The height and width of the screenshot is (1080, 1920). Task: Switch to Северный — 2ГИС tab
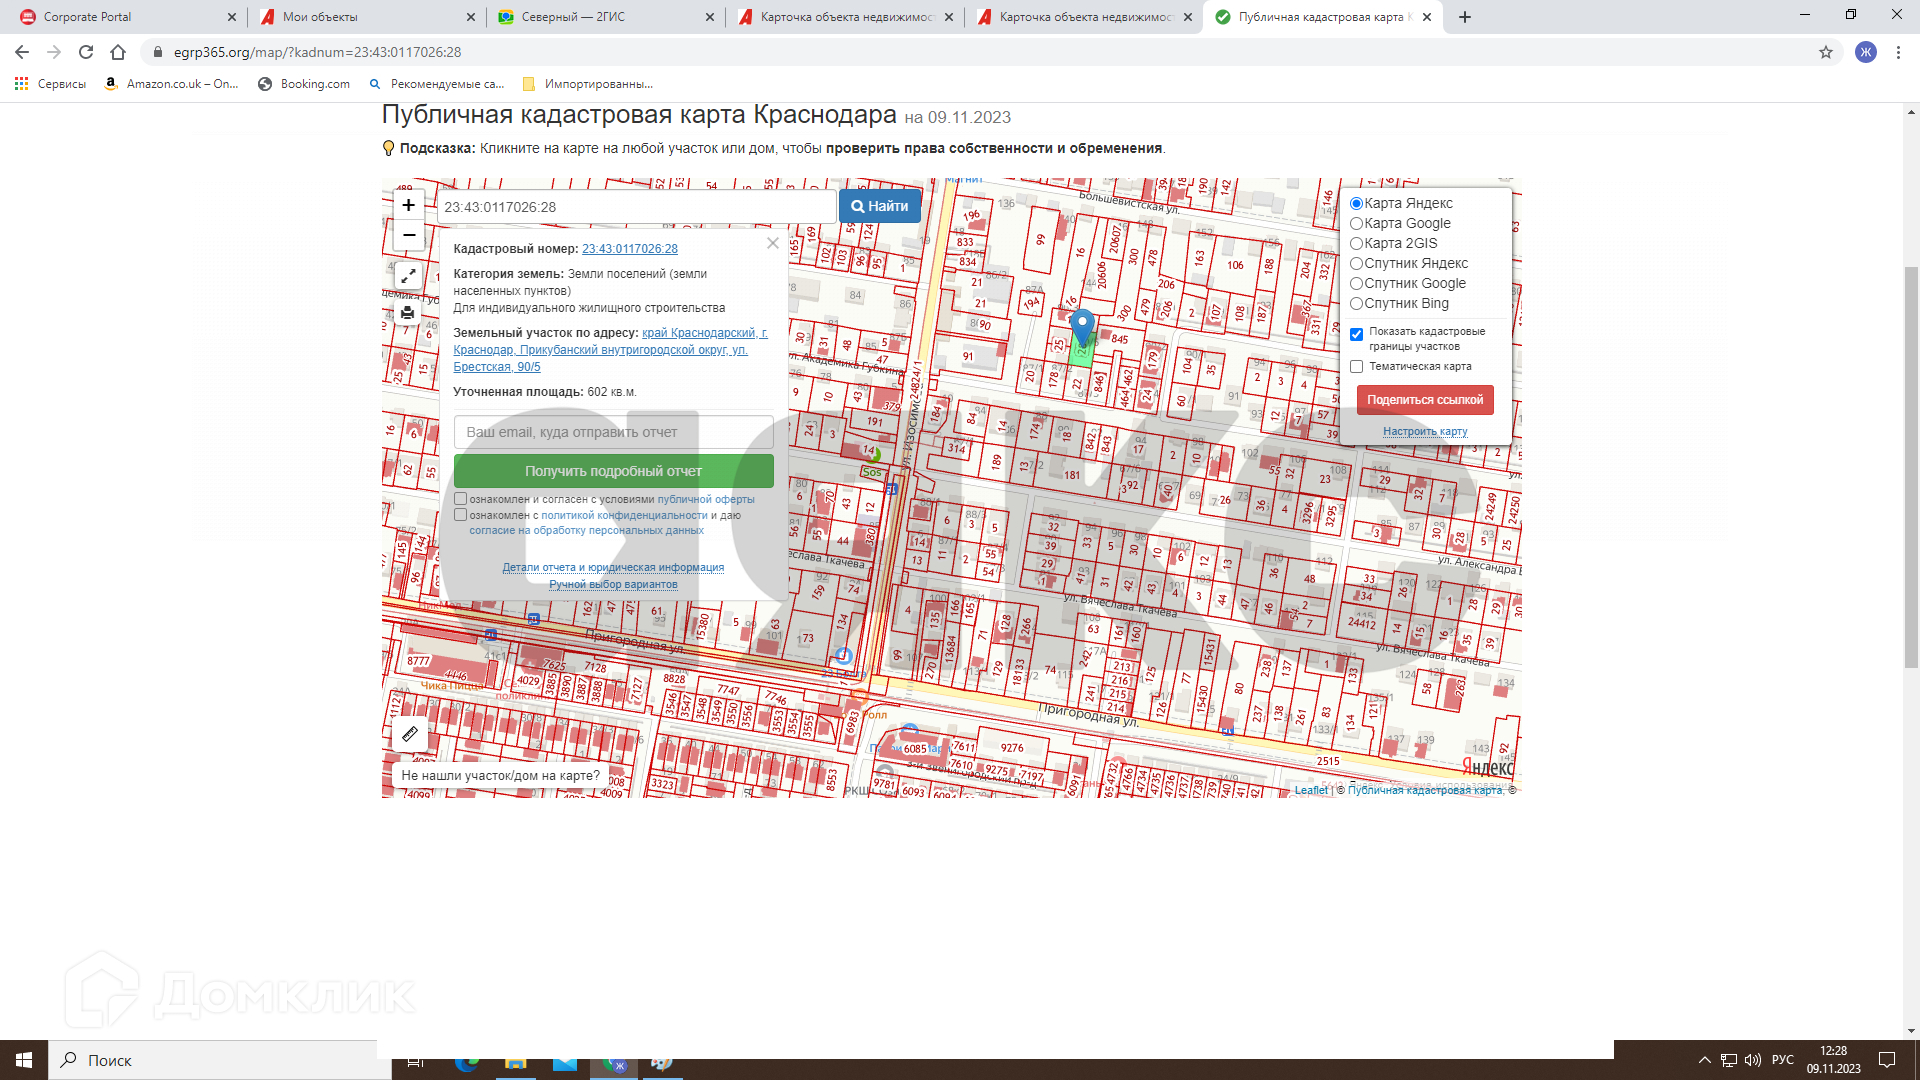pyautogui.click(x=572, y=17)
